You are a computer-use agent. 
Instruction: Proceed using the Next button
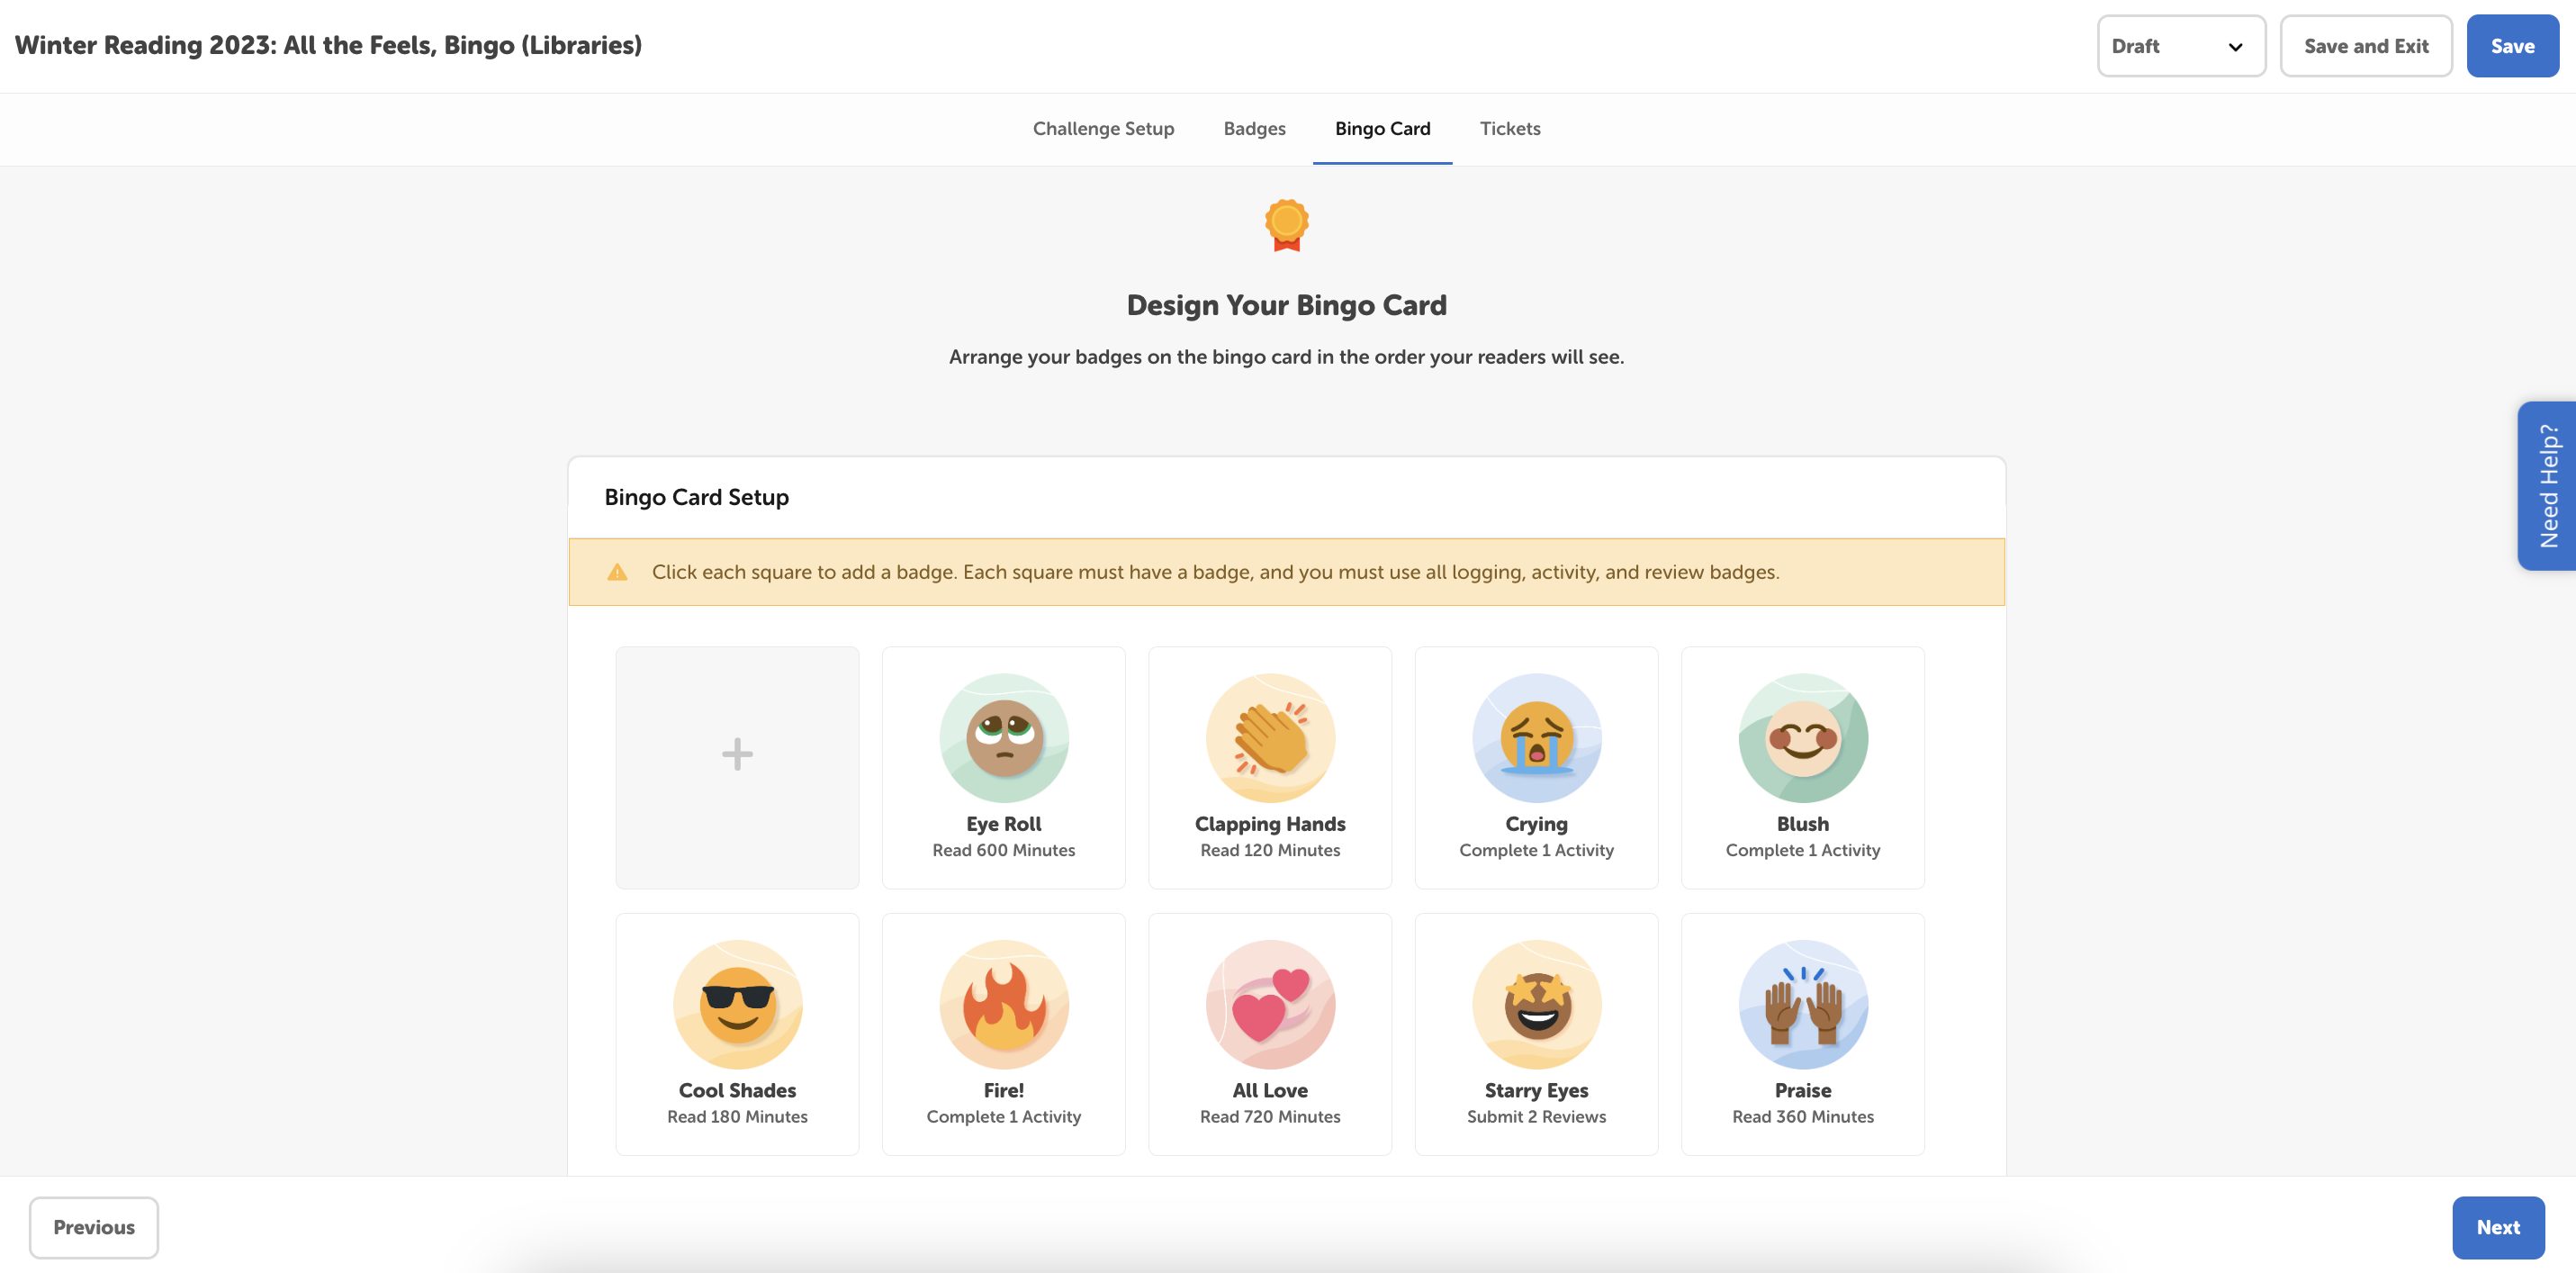click(2498, 1227)
